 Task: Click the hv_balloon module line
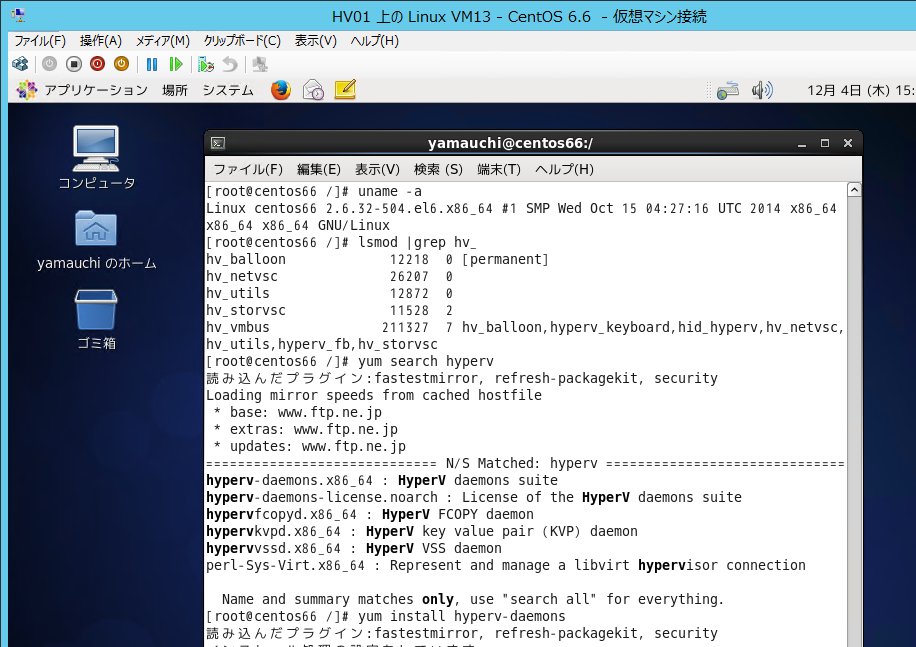[x=377, y=259]
